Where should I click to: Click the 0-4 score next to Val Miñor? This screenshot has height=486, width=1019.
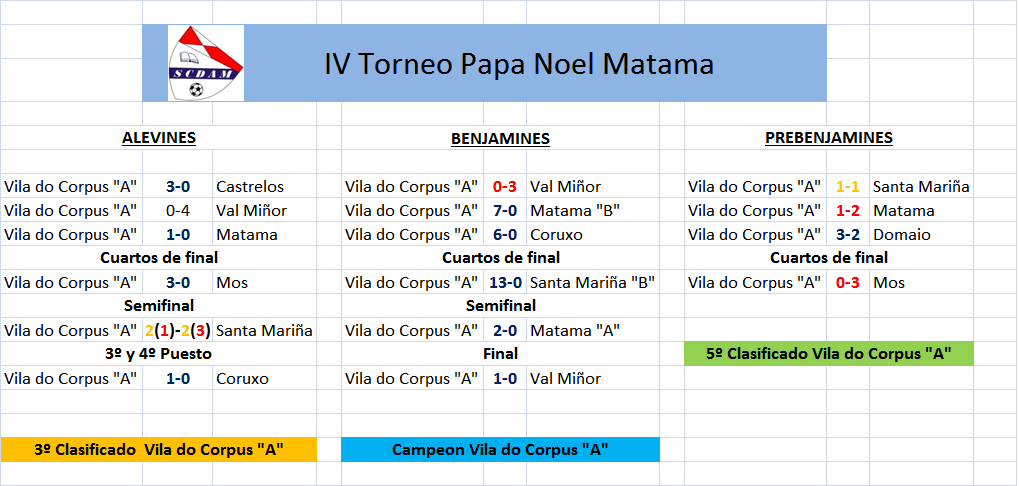coord(177,211)
